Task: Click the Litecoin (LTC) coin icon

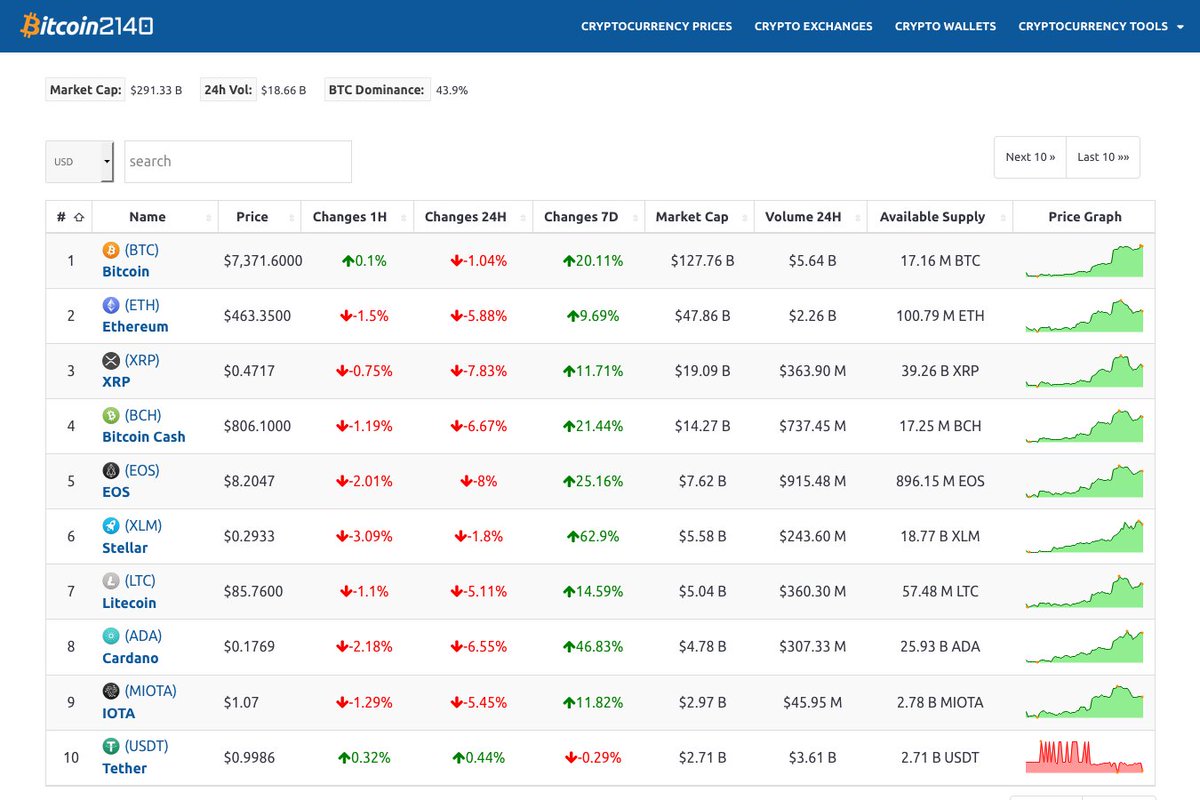Action: tap(111, 580)
